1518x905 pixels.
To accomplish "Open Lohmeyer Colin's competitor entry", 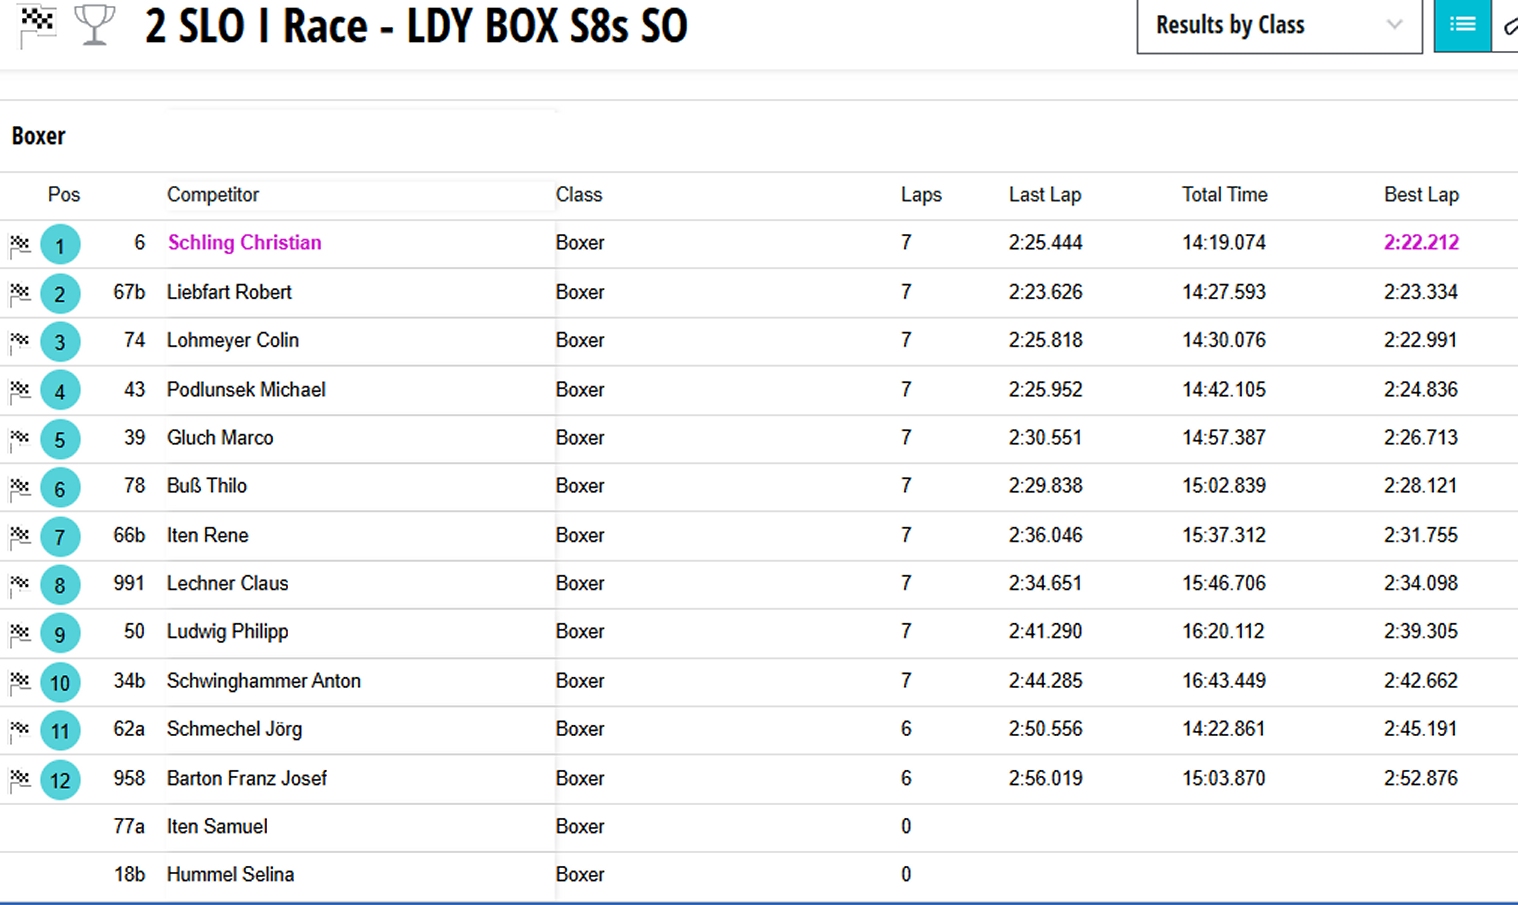I will coord(232,341).
